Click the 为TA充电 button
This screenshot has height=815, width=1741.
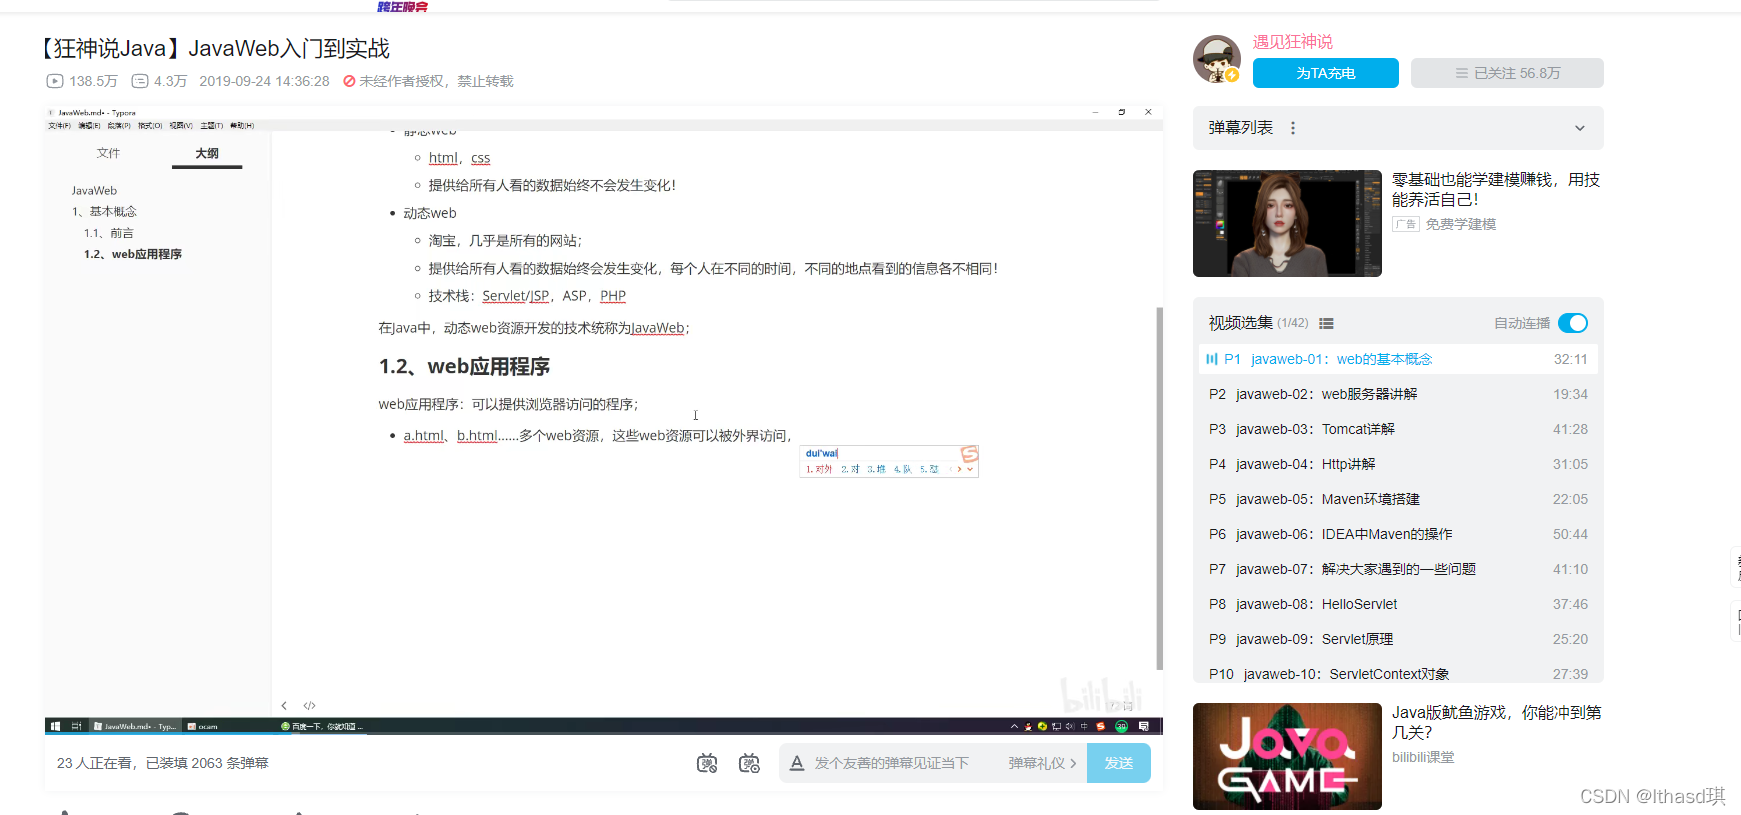(x=1325, y=73)
